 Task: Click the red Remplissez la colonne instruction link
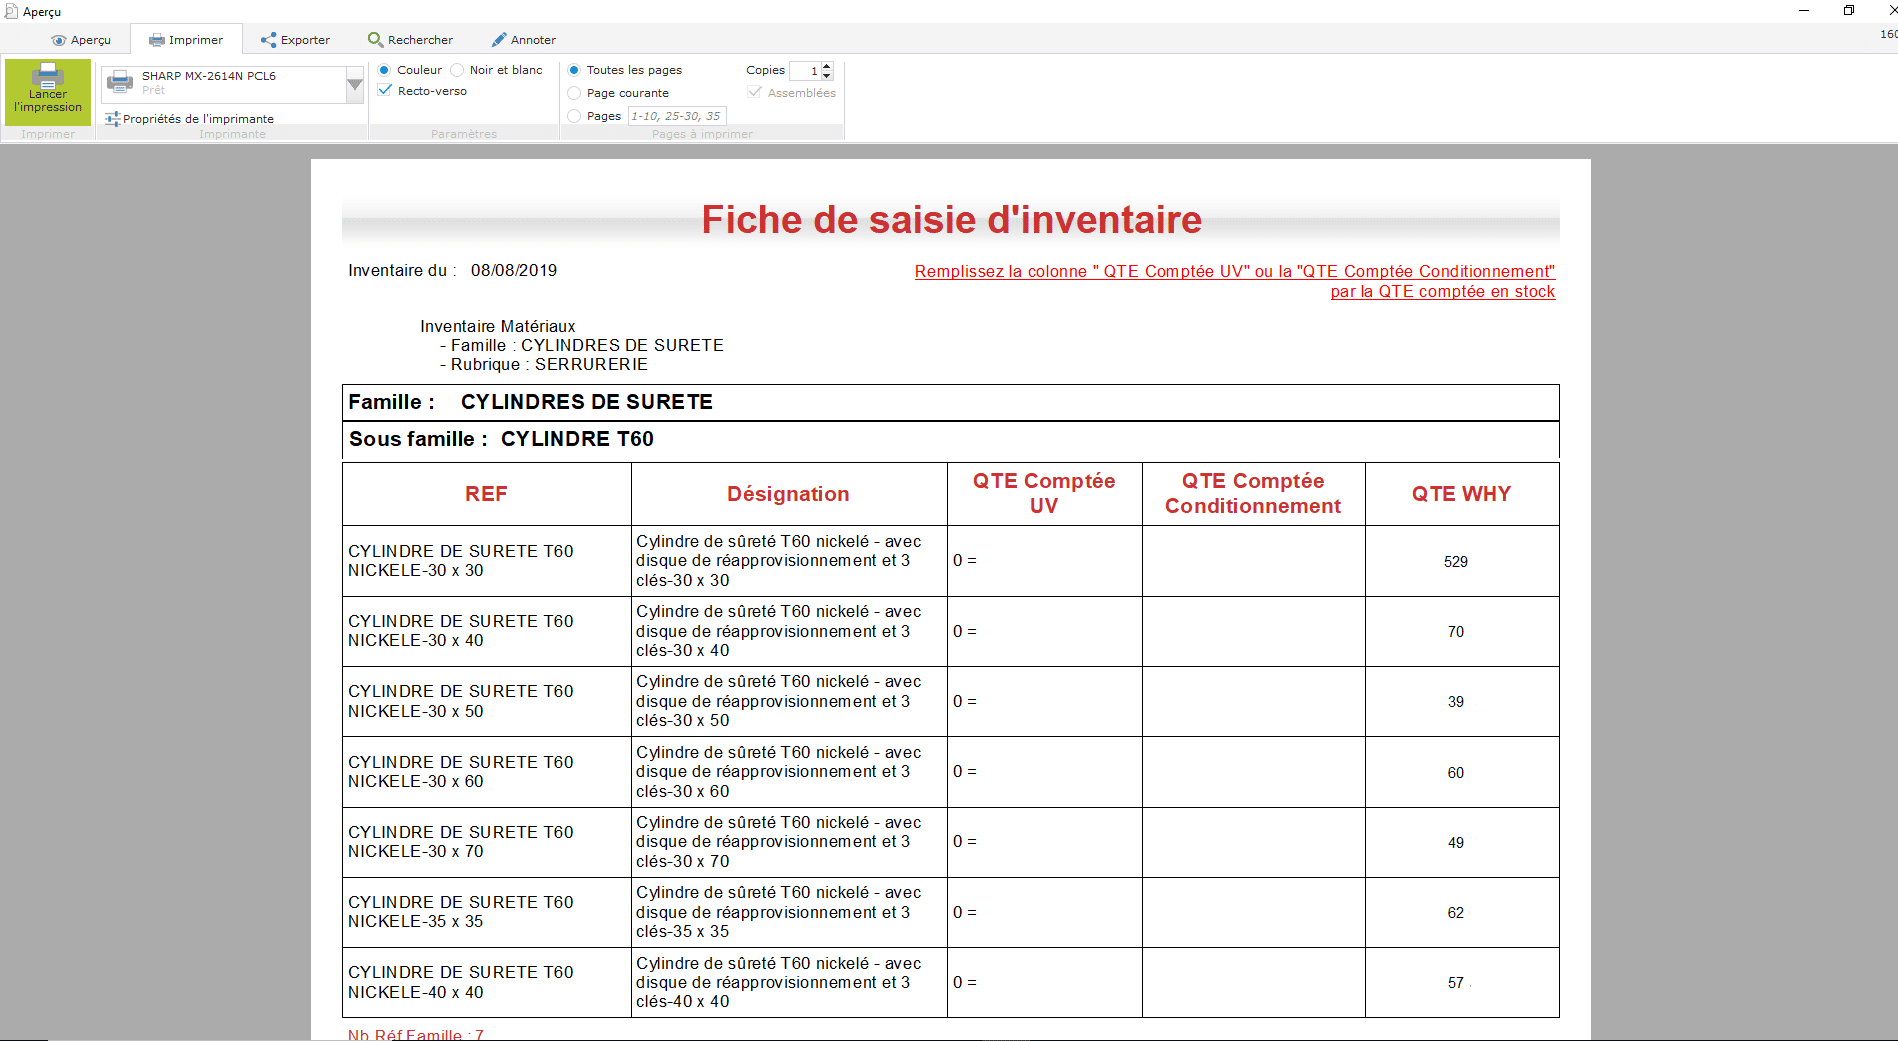tap(1234, 272)
